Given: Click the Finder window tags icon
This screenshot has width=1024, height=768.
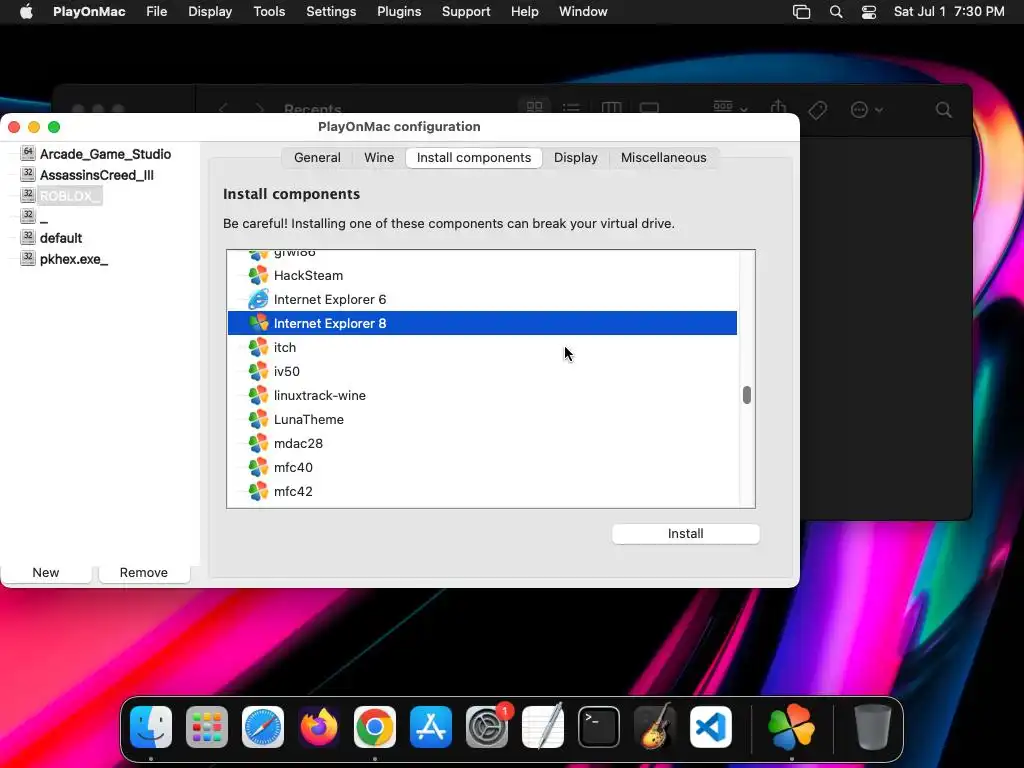Looking at the screenshot, I should tap(818, 110).
